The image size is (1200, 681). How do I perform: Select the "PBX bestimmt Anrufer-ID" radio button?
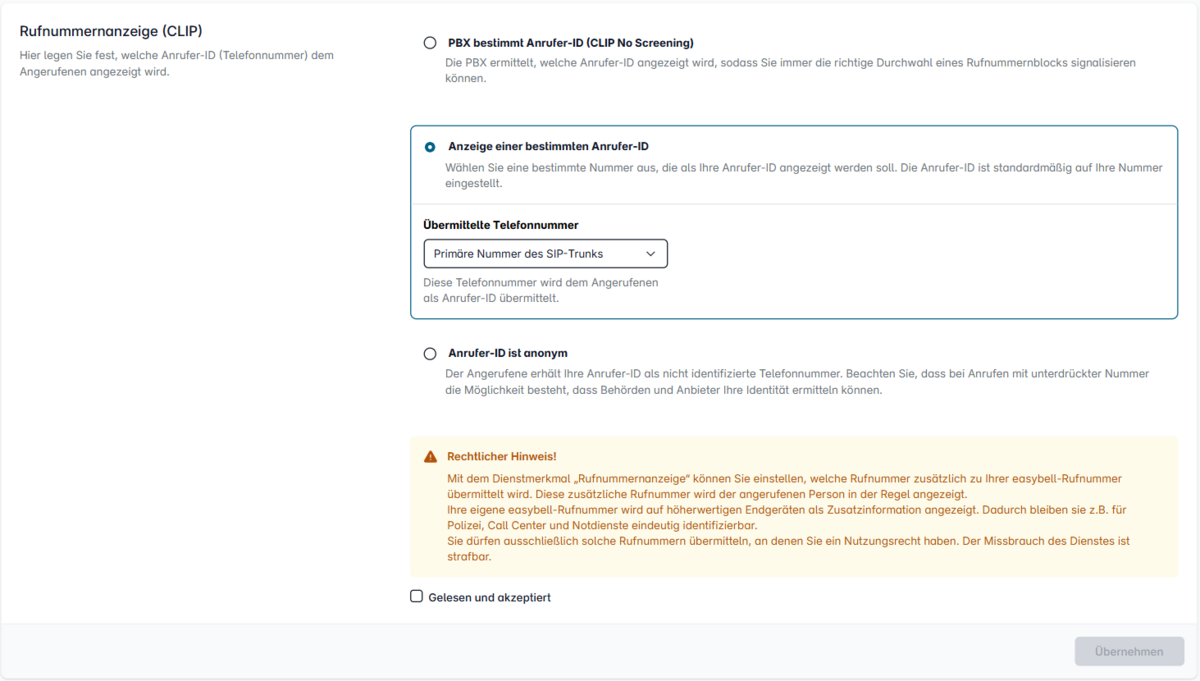tap(430, 43)
